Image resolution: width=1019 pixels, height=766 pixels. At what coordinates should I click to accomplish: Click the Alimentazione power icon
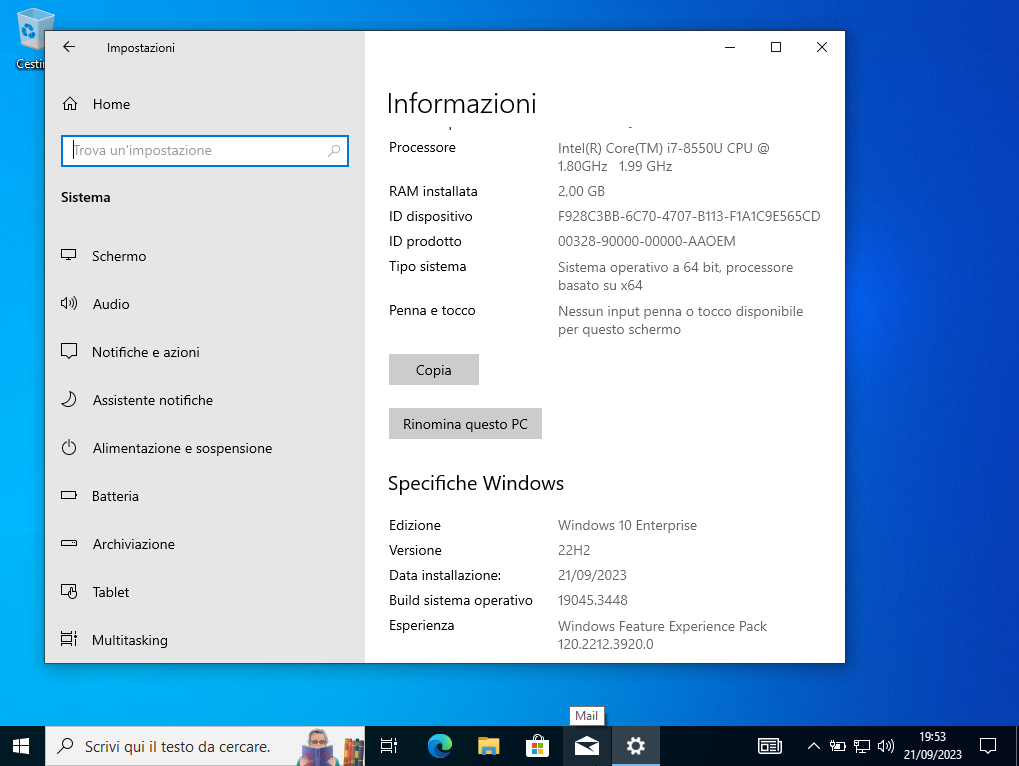(x=69, y=448)
